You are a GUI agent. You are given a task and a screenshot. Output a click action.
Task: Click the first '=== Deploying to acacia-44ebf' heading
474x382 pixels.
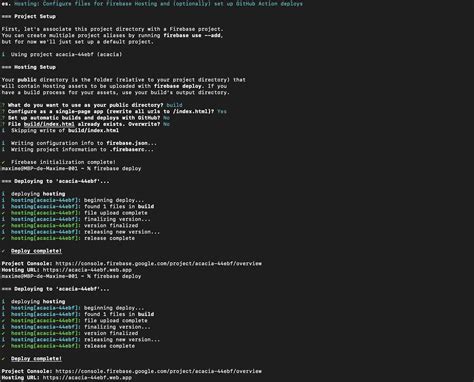tap(55, 181)
